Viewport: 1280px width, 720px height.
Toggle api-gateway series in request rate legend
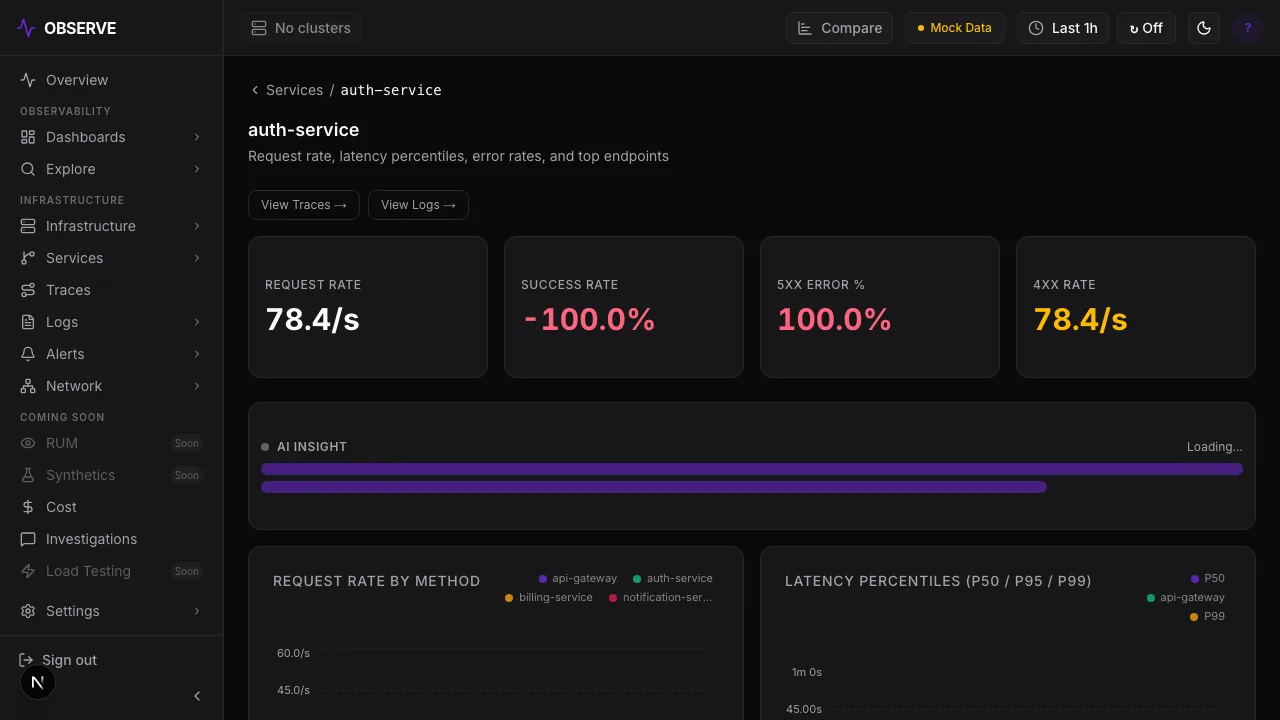pyautogui.click(x=577, y=578)
